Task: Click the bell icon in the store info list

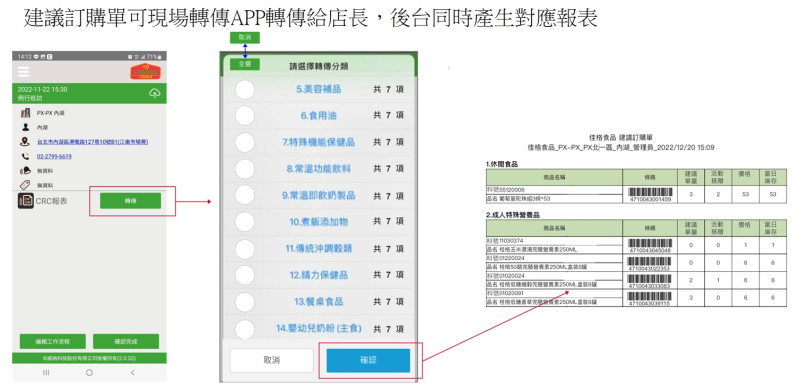Action: tap(26, 171)
